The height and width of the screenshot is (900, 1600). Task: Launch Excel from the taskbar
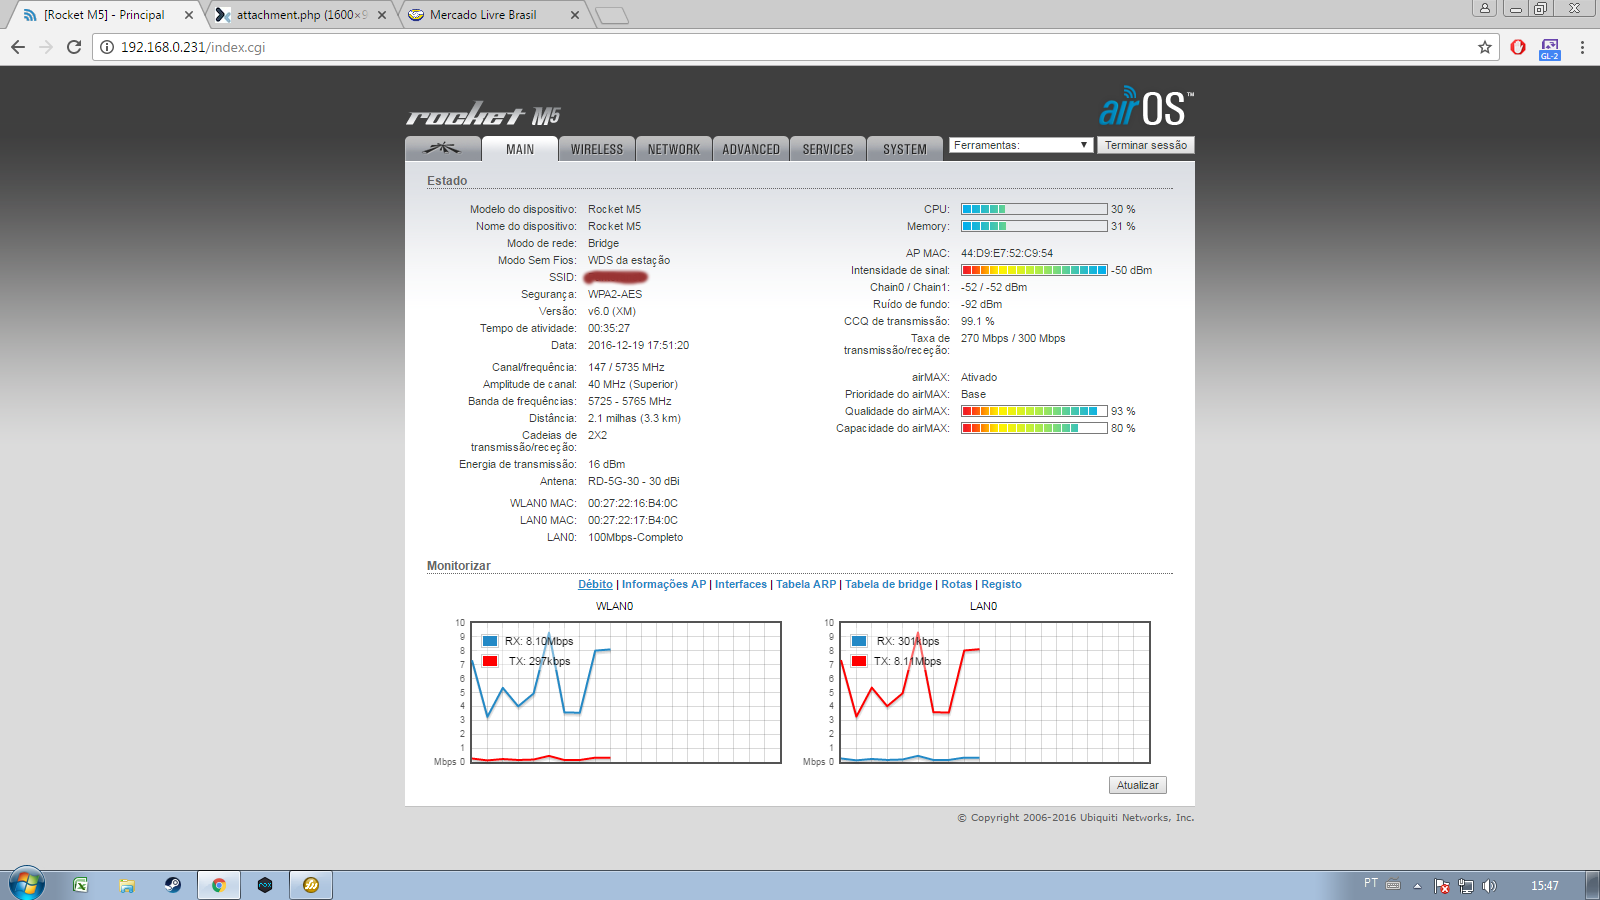click(x=81, y=885)
